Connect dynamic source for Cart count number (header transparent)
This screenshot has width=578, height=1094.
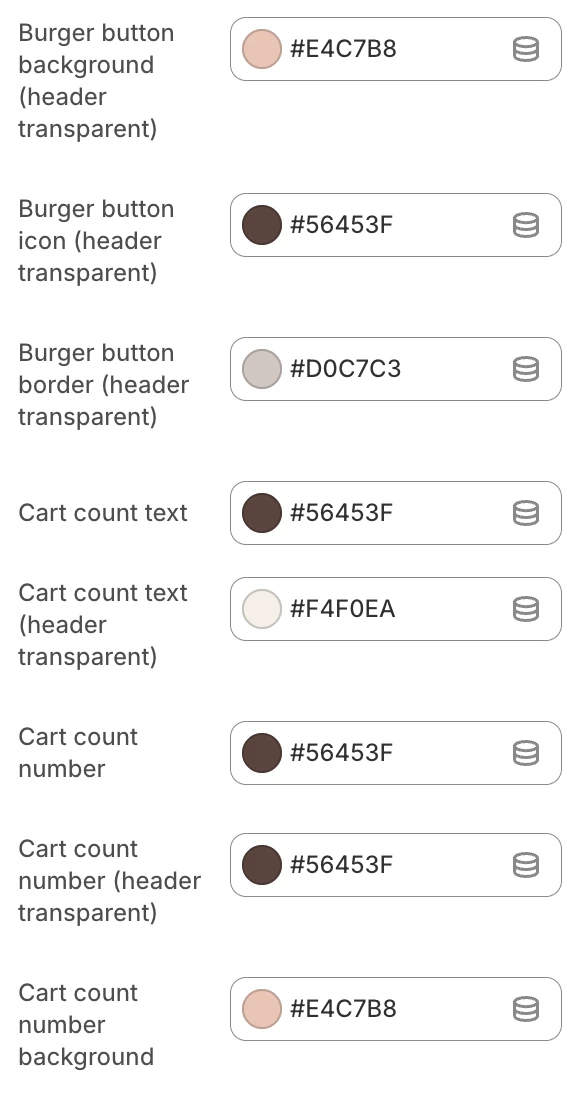526,865
